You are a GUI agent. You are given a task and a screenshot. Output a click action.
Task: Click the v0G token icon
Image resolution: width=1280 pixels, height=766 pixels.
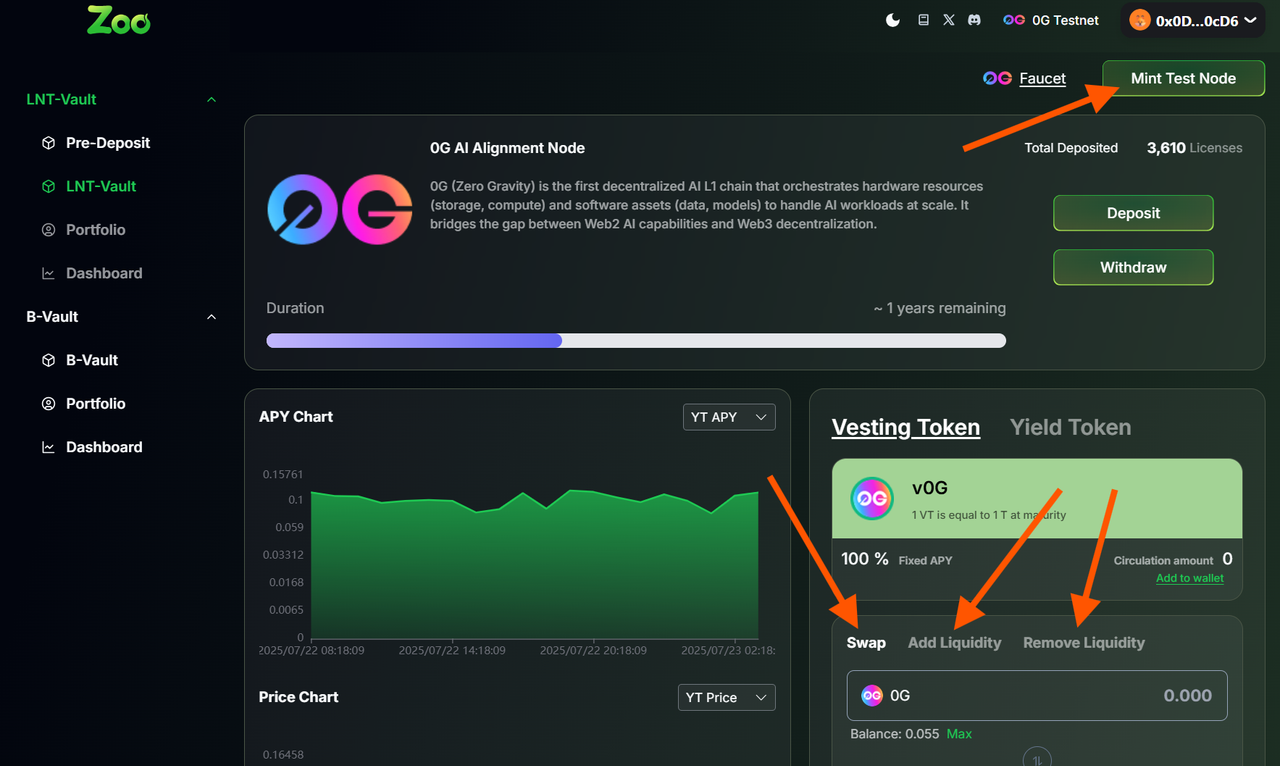(872, 498)
